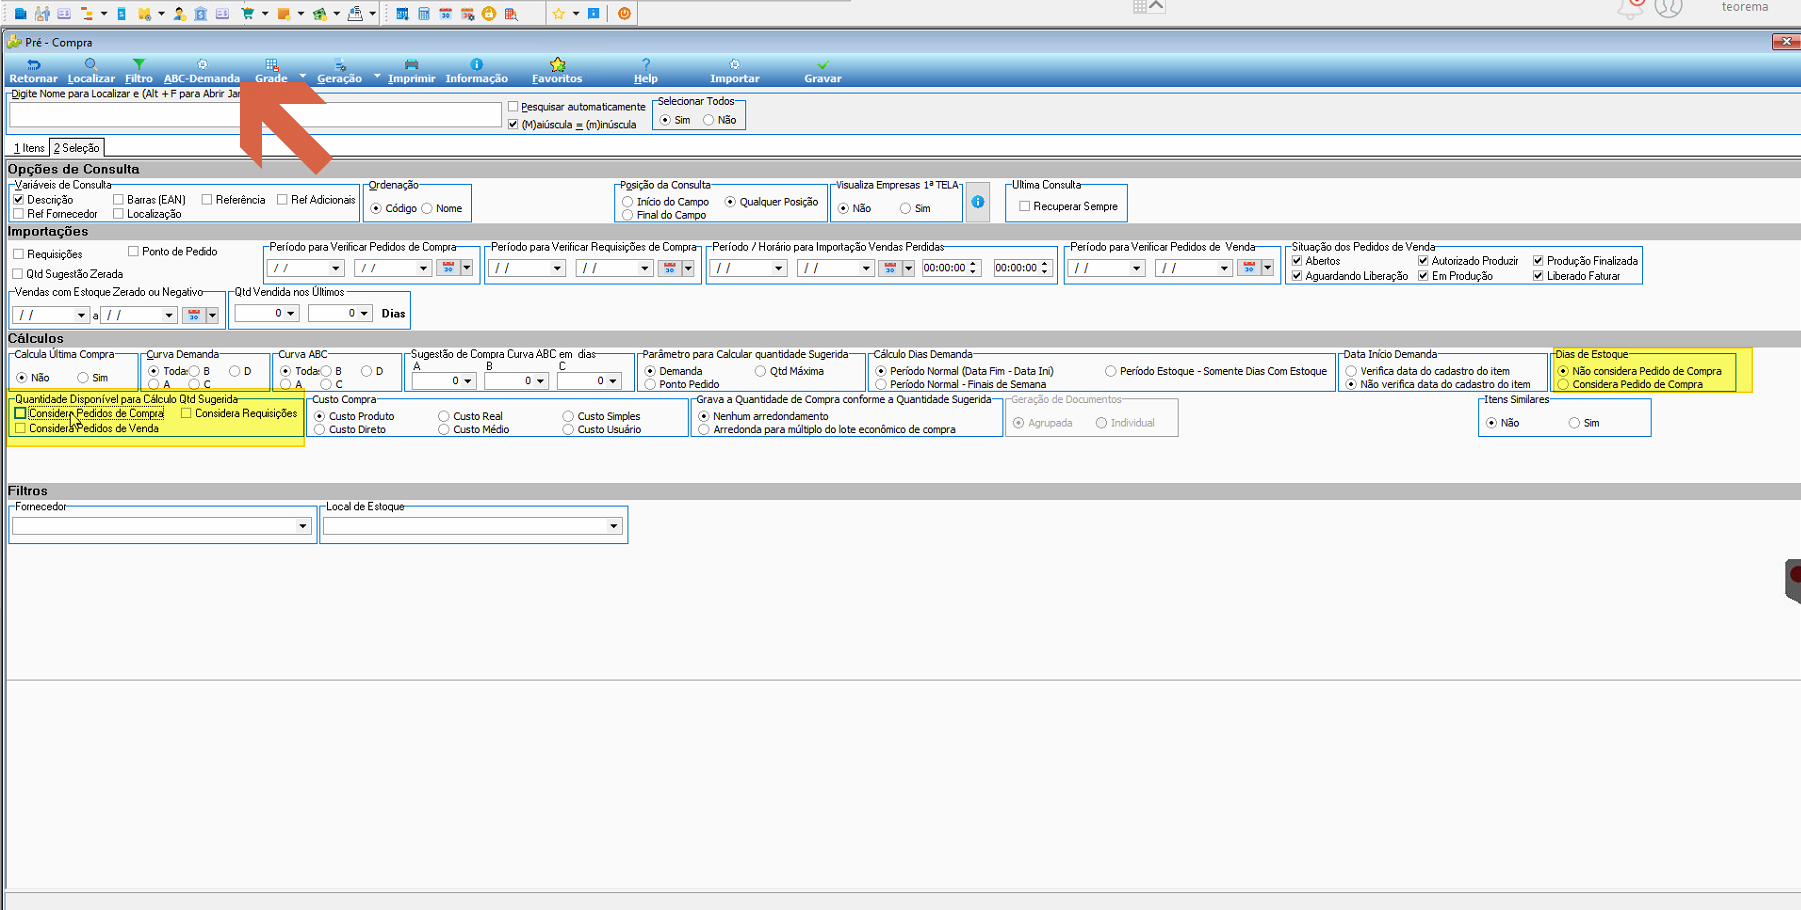Select Sim under Itens Similares
The width and height of the screenshot is (1801, 910).
[1575, 423]
